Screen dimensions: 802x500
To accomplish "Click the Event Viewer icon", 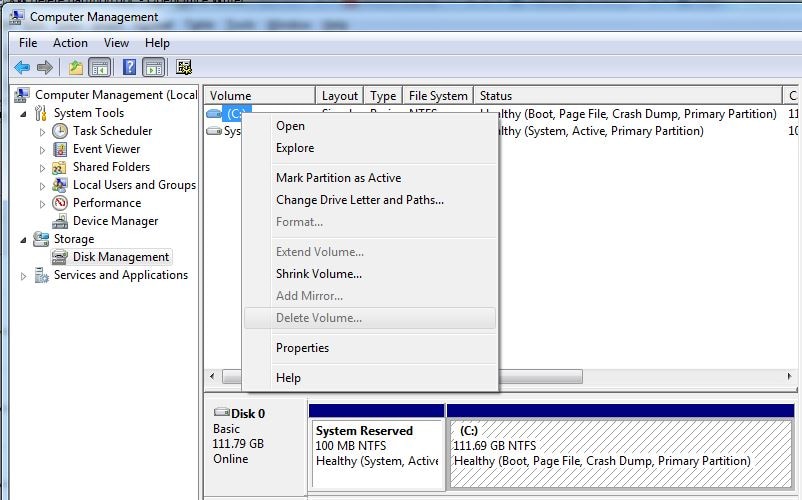I will point(60,149).
